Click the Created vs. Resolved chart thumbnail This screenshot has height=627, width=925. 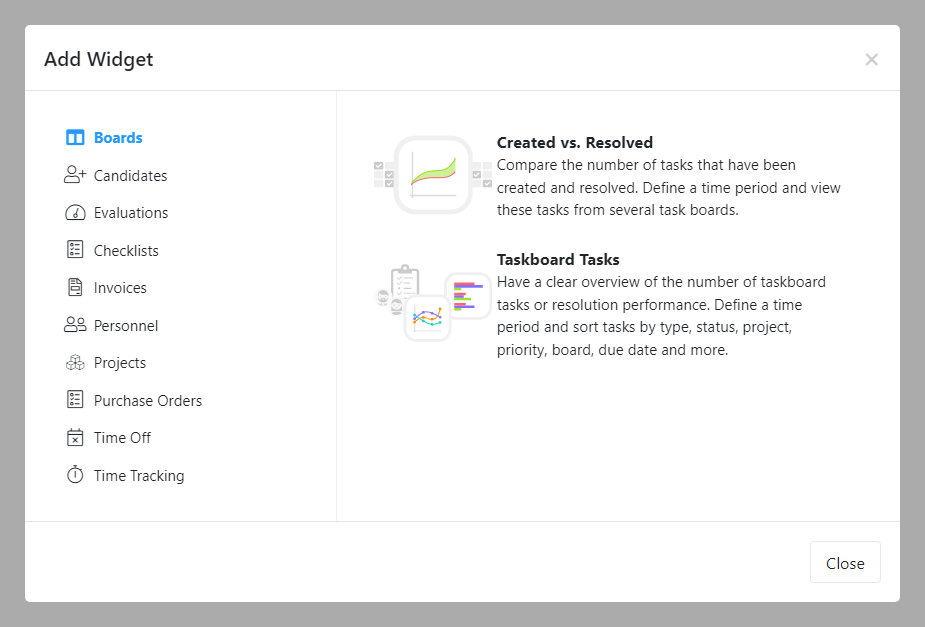point(432,174)
